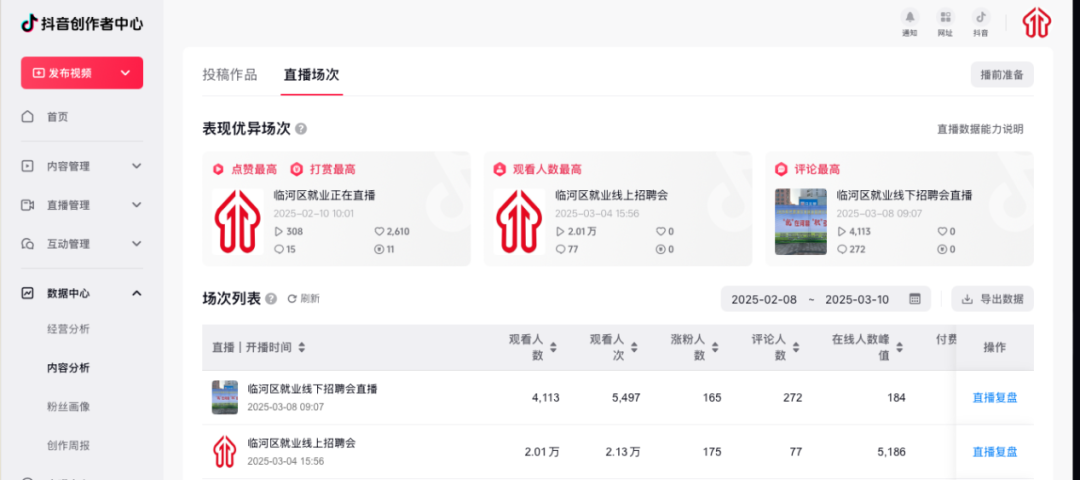Screen dimensions: 1080x480
Task: Click thumbnail of 临河区就业线下招聘会直播 in list
Action: click(225, 397)
